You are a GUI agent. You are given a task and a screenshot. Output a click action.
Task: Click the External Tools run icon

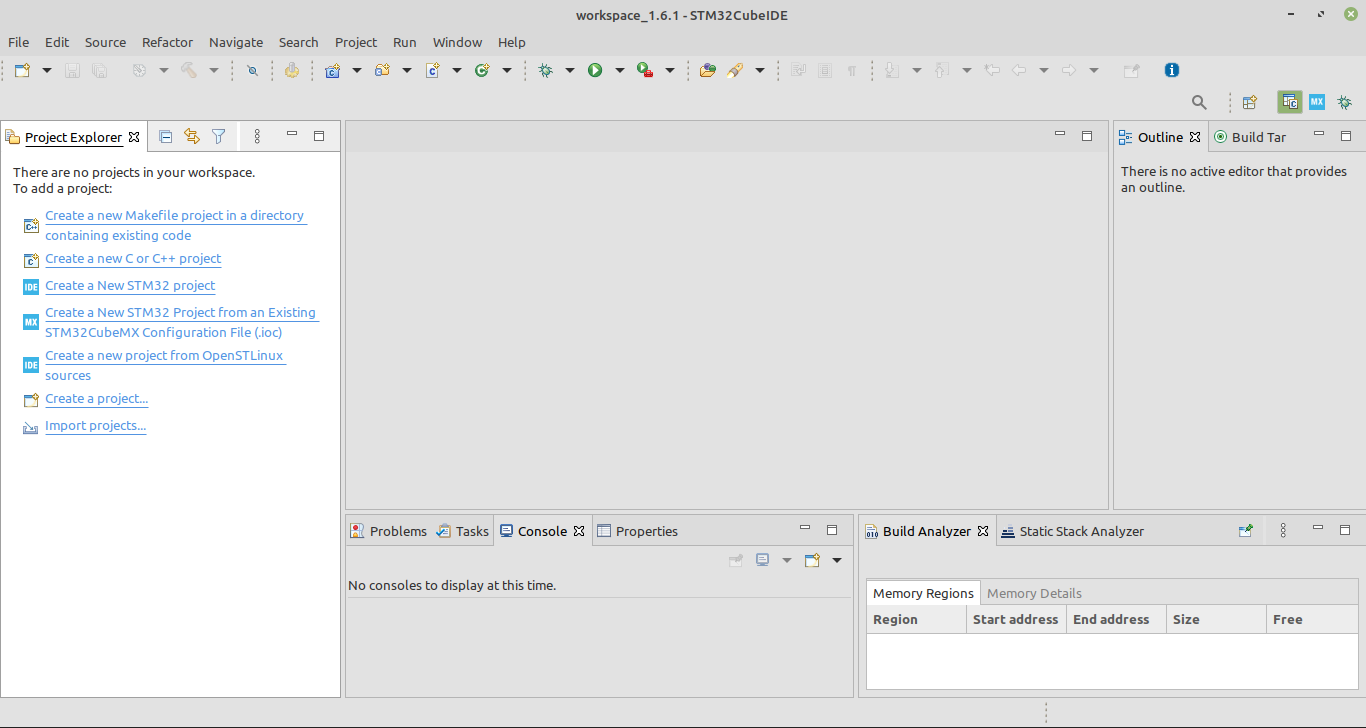pos(645,70)
